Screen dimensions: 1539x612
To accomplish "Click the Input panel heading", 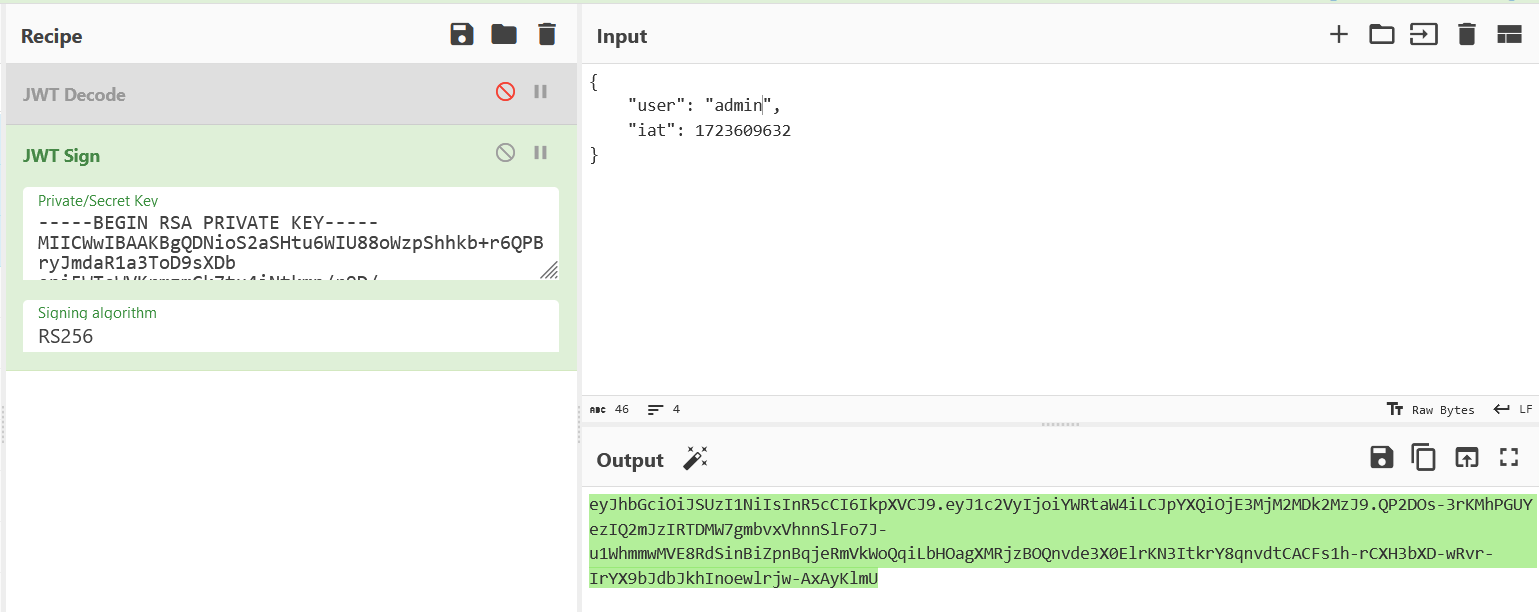I will point(622,36).
